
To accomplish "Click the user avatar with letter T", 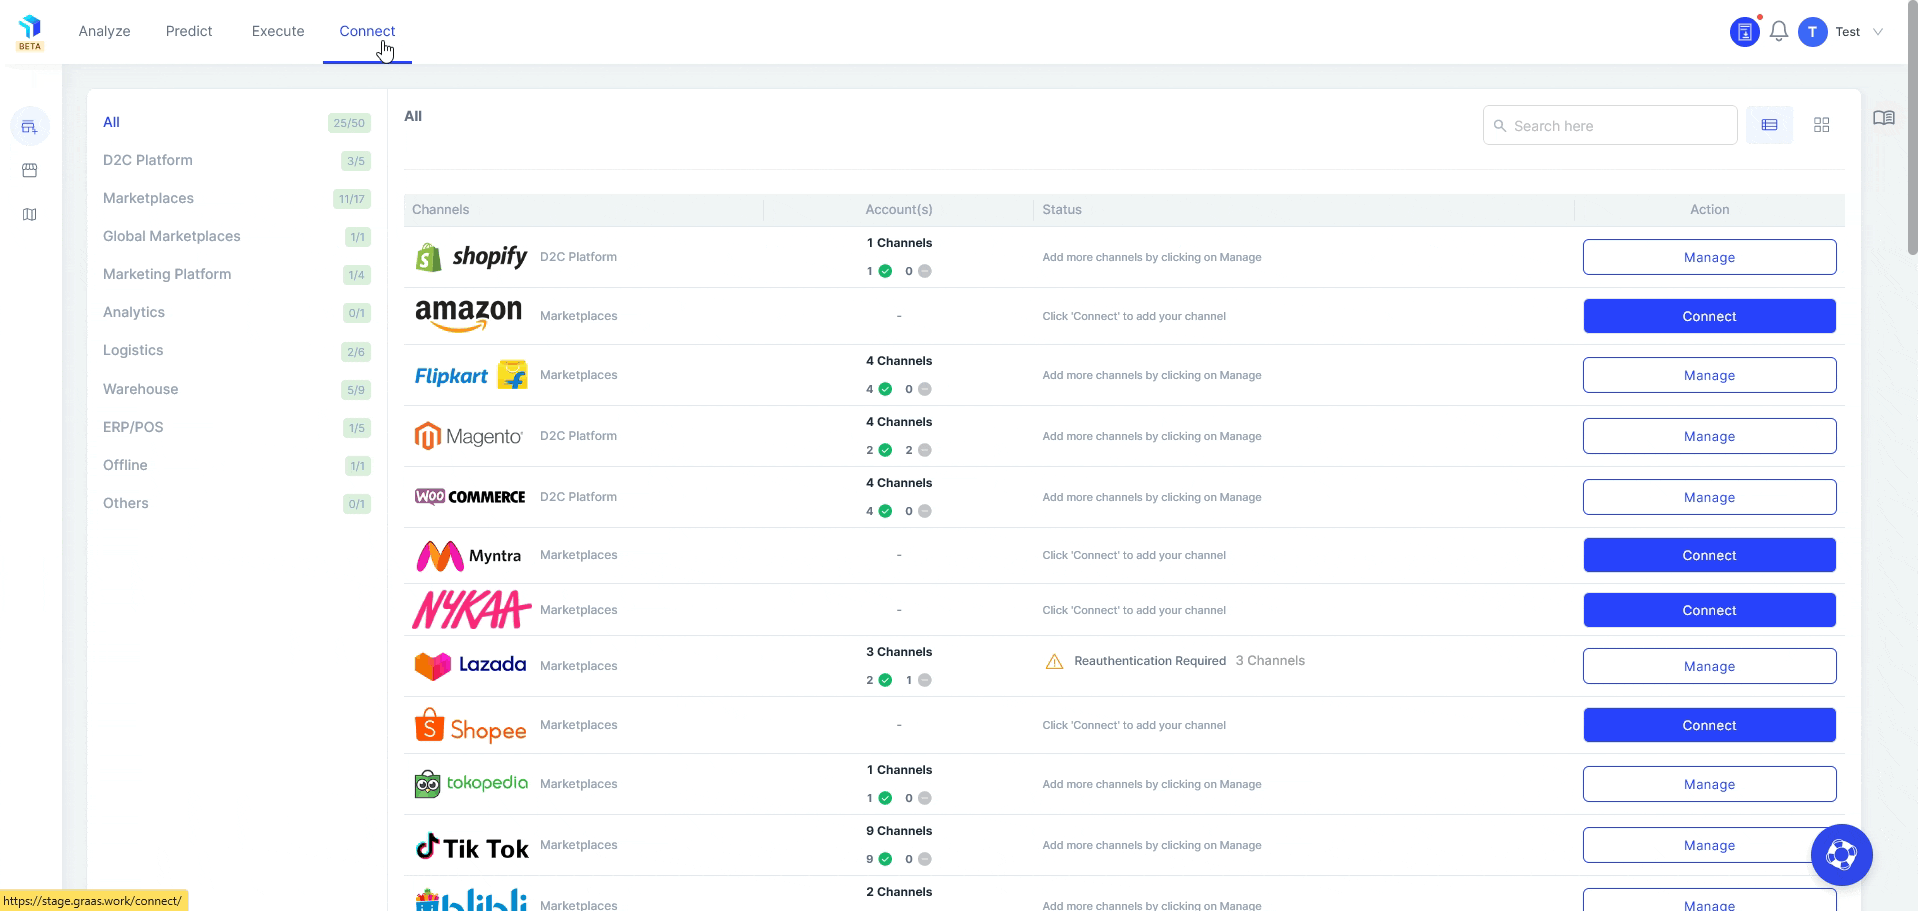I will pos(1812,32).
